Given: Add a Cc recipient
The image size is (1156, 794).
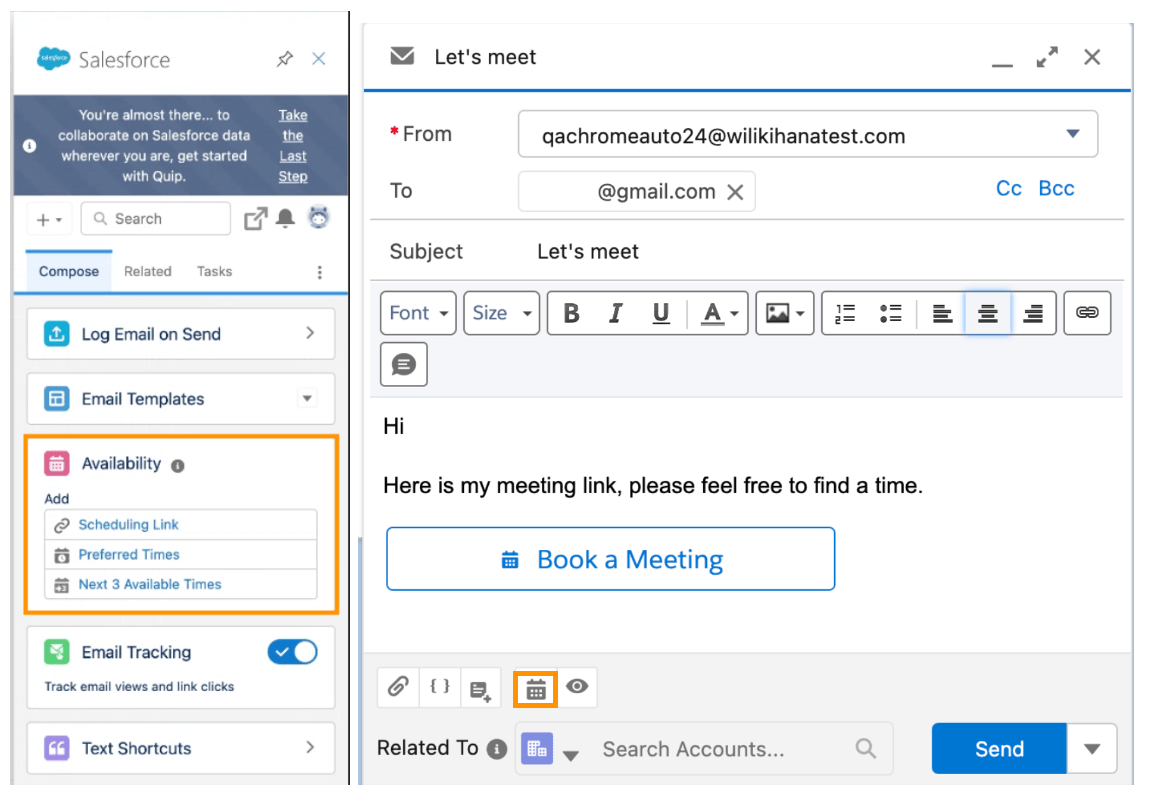Looking at the screenshot, I should [x=1009, y=189].
